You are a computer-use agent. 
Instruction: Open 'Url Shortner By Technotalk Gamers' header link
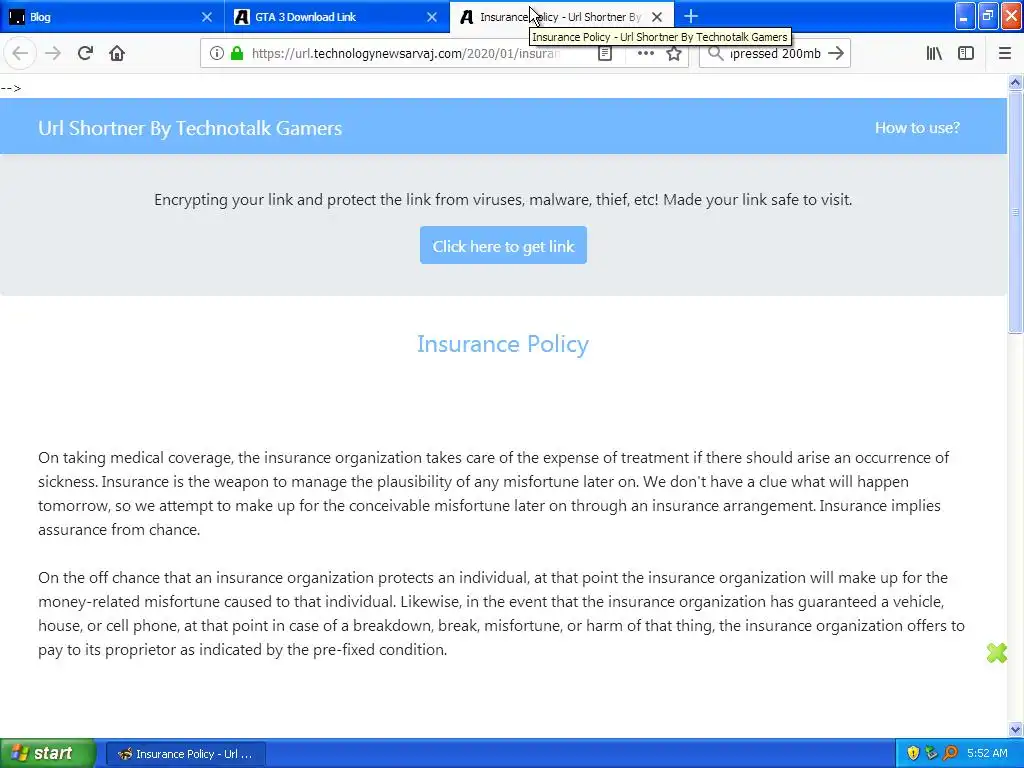190,128
